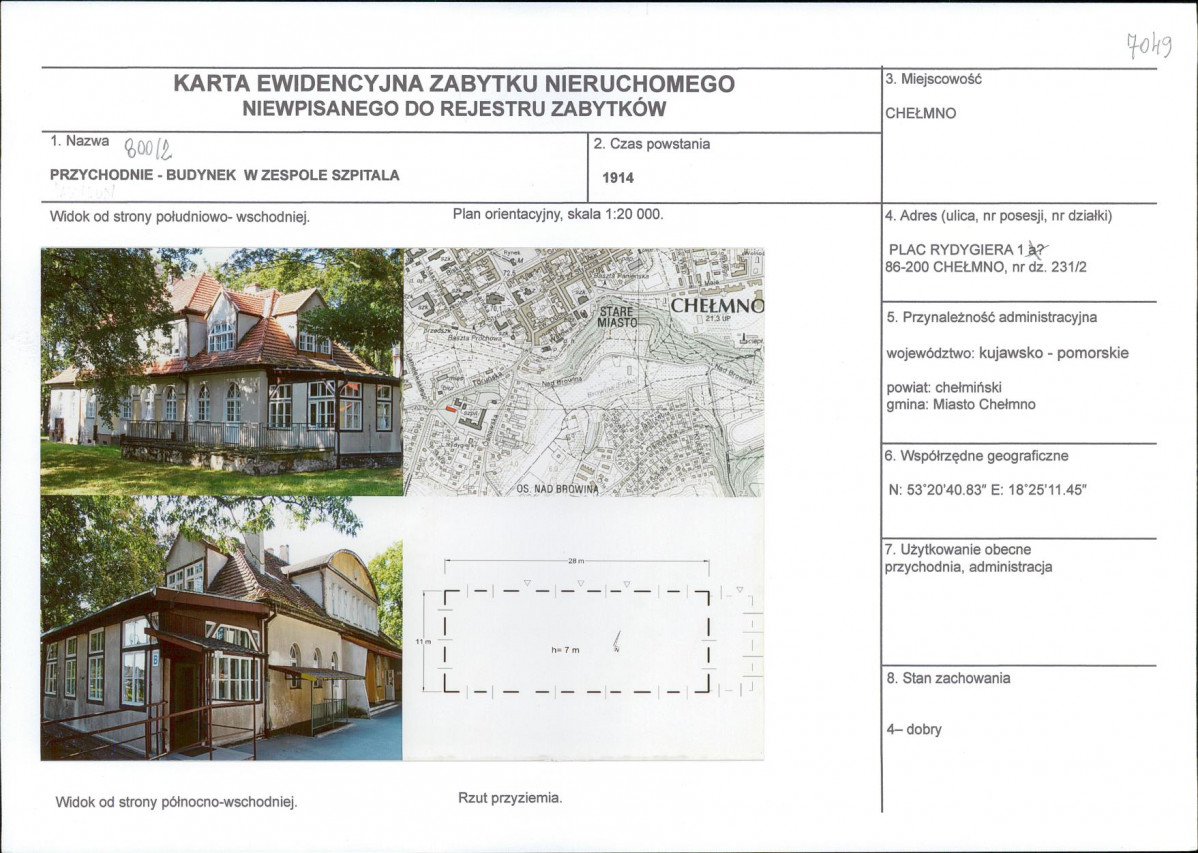Click the locality value CHEŁMNO
The width and height of the screenshot is (1198, 853).
920,113
